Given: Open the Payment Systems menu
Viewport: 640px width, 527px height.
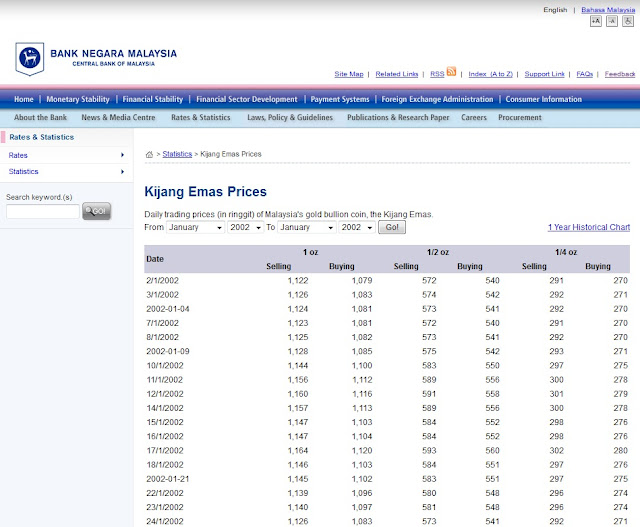Looking at the screenshot, I should tap(340, 99).
